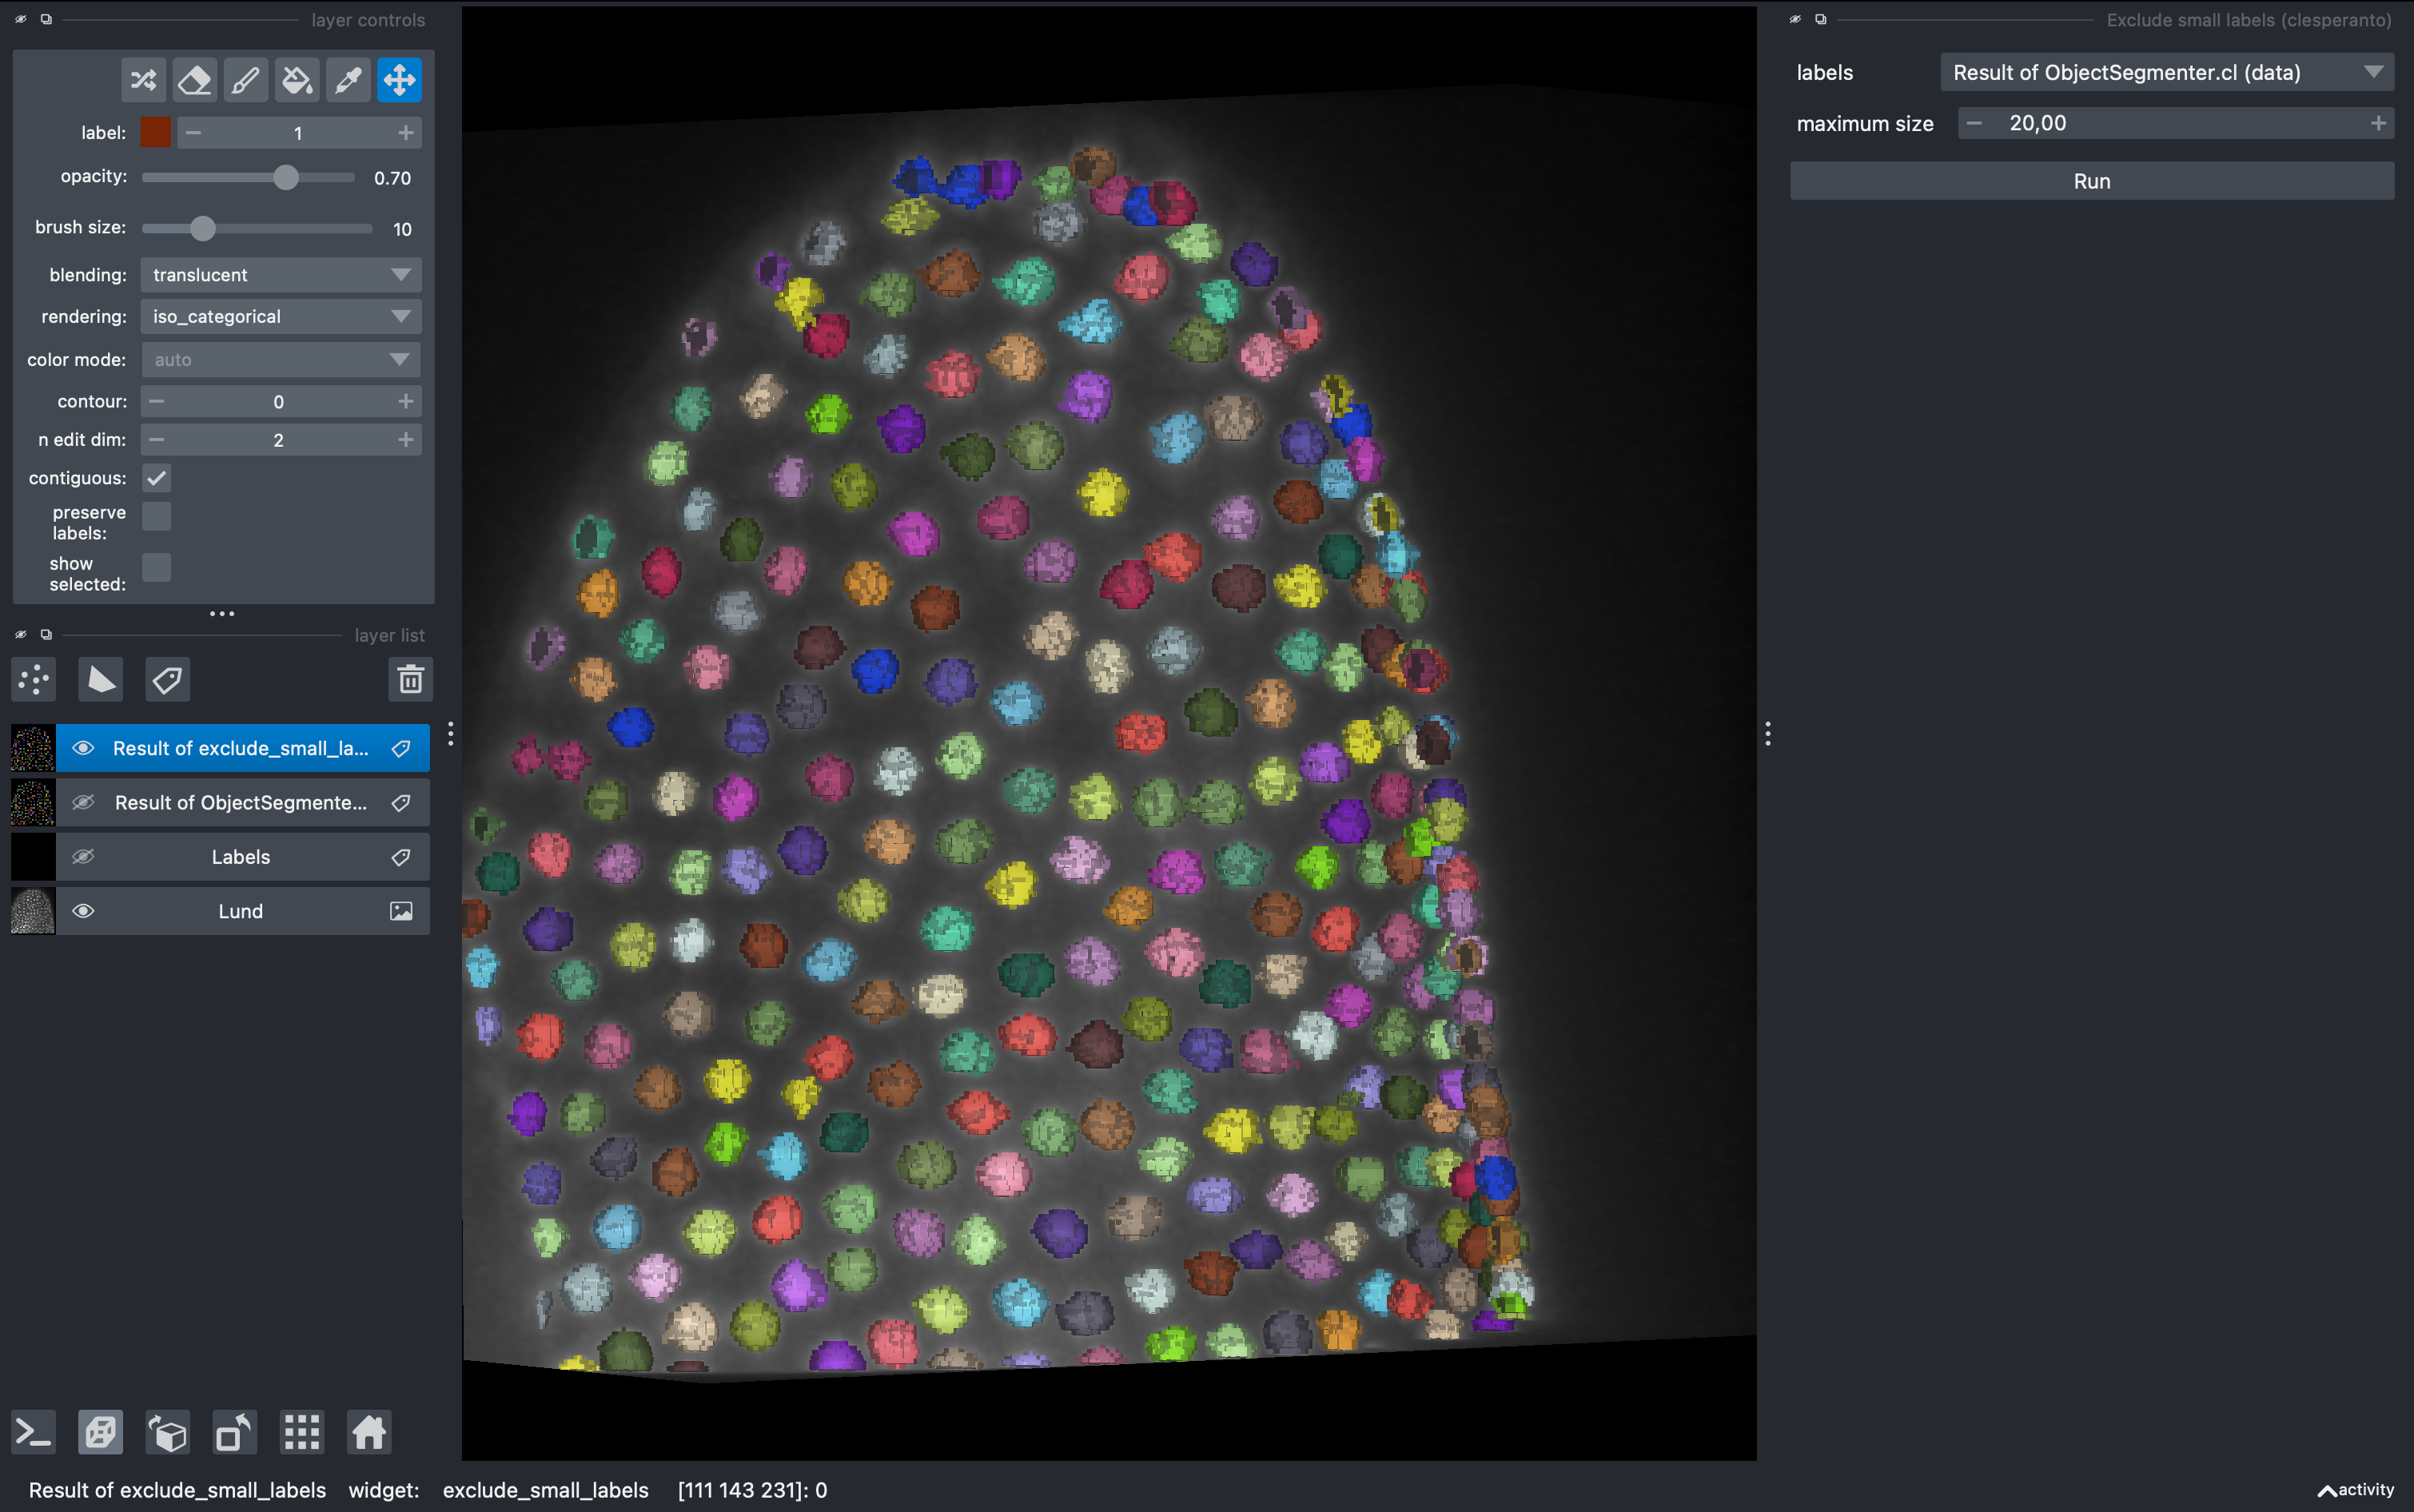Pick the color picker eyedropper tool

click(x=348, y=80)
